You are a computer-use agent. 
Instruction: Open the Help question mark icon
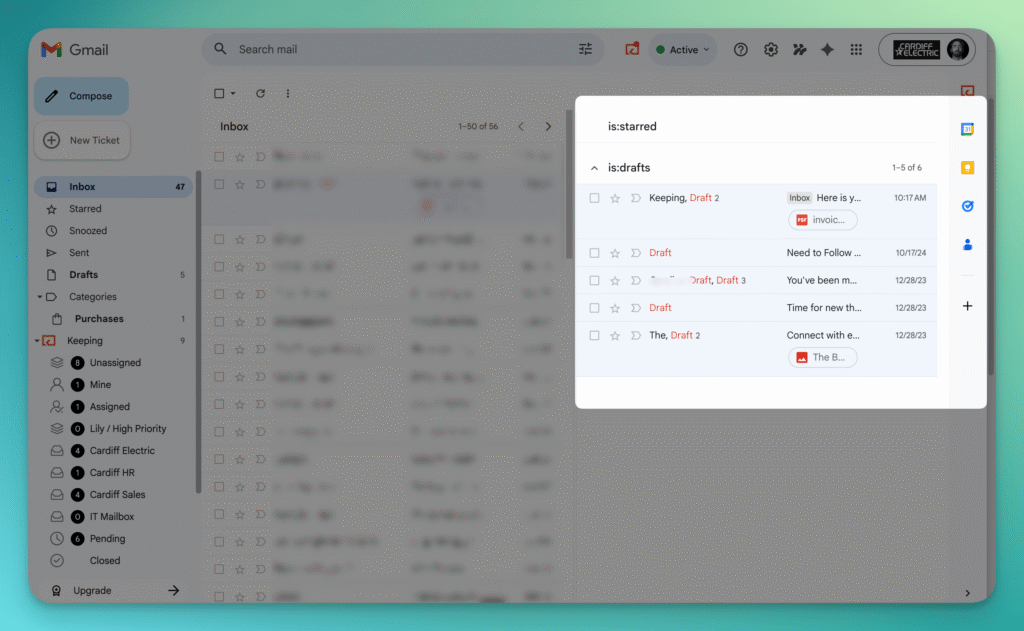tap(740, 50)
